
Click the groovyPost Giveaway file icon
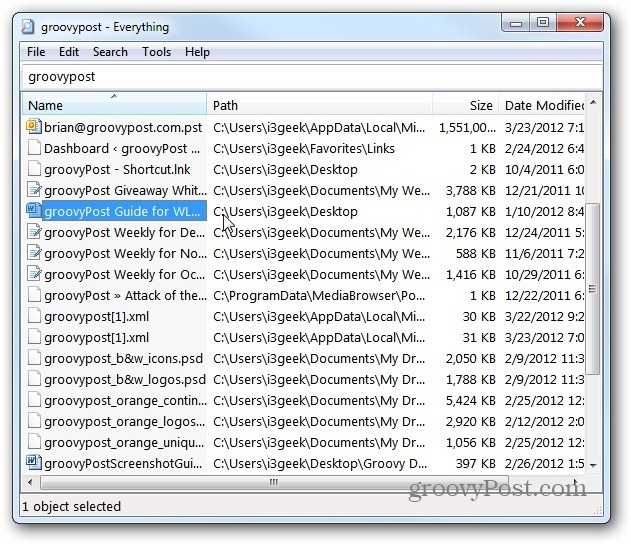point(32,190)
